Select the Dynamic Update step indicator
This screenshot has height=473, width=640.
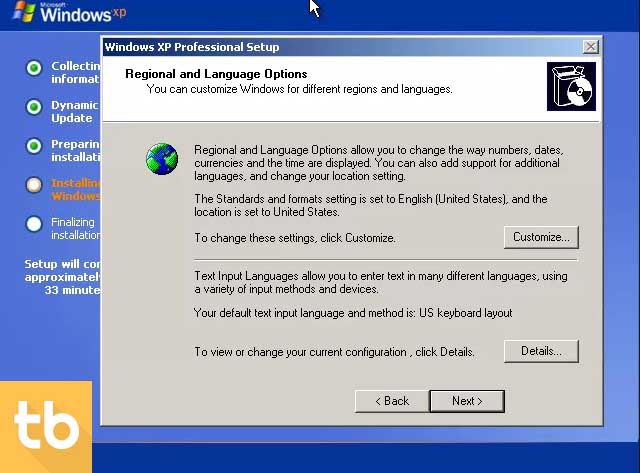pos(34,107)
